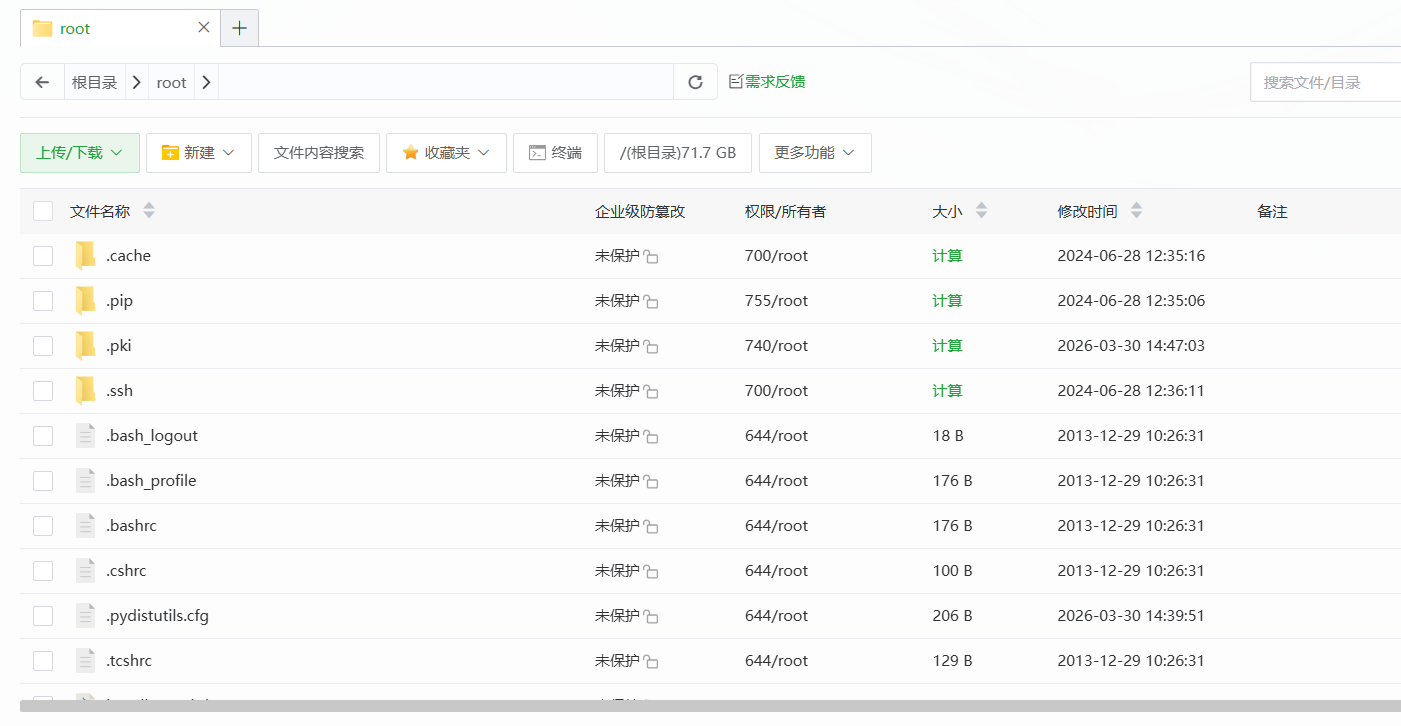Viewport: 1401px width, 726px height.
Task: Open the 更多功能 dropdown
Action: 814,153
